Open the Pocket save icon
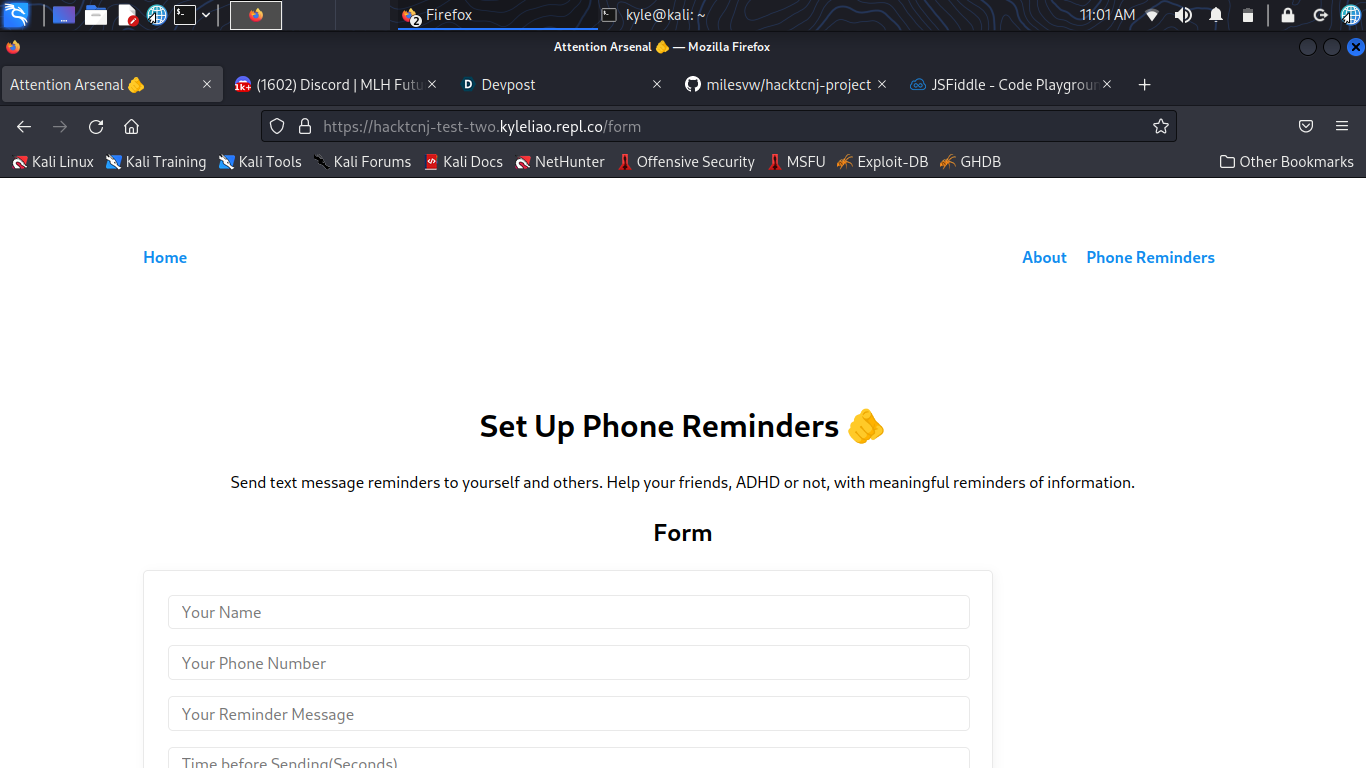 point(1306,127)
